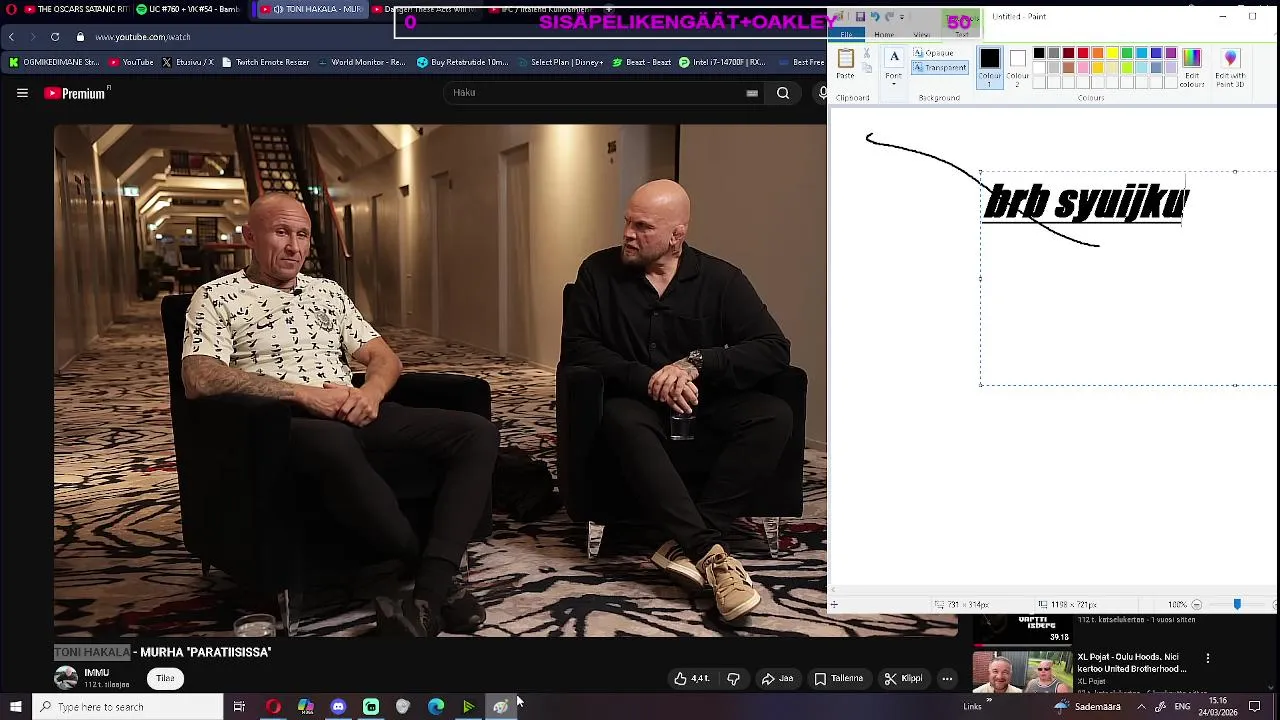Open the Windows Start menu
Screen dimensions: 1280x720
(15, 707)
